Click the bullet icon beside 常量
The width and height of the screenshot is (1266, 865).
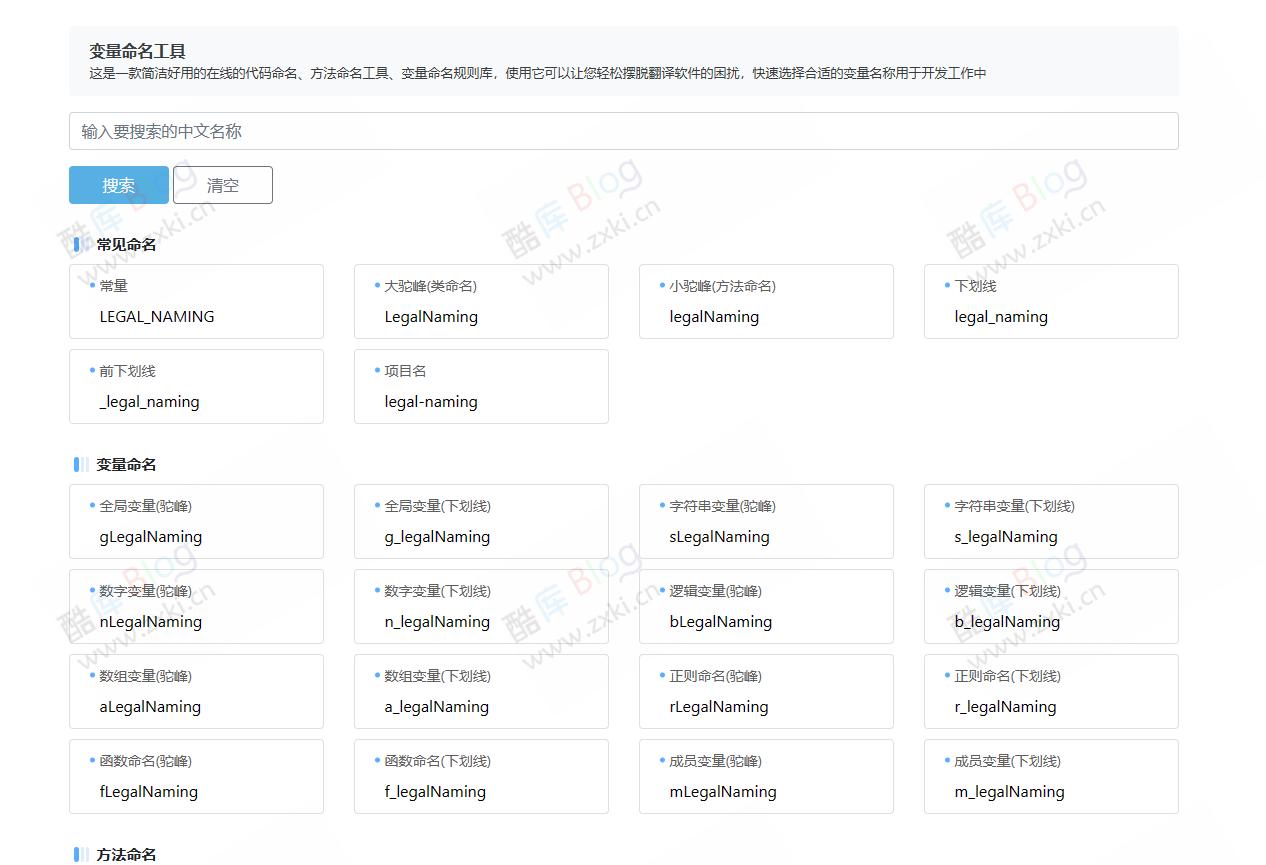coord(92,285)
